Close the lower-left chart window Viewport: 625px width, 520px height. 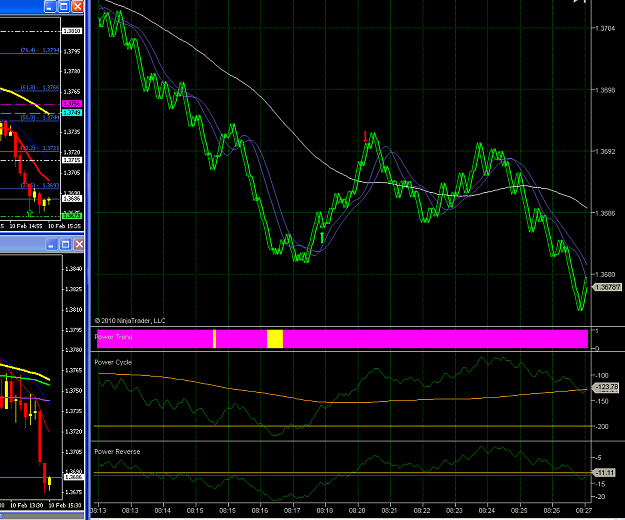(x=79, y=244)
